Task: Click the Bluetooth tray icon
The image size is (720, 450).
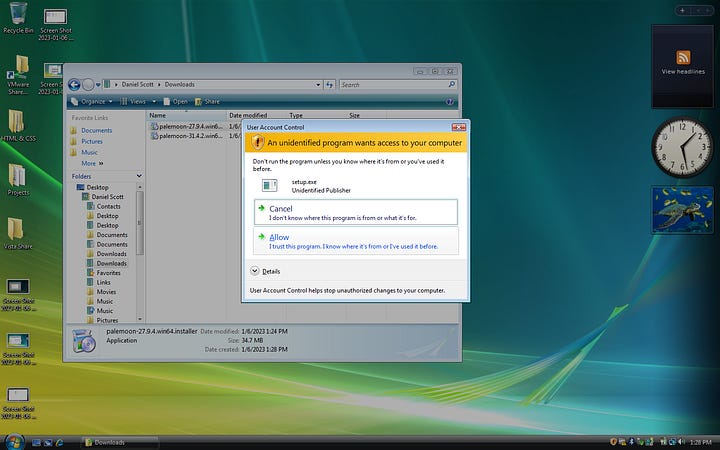Action: (x=631, y=442)
